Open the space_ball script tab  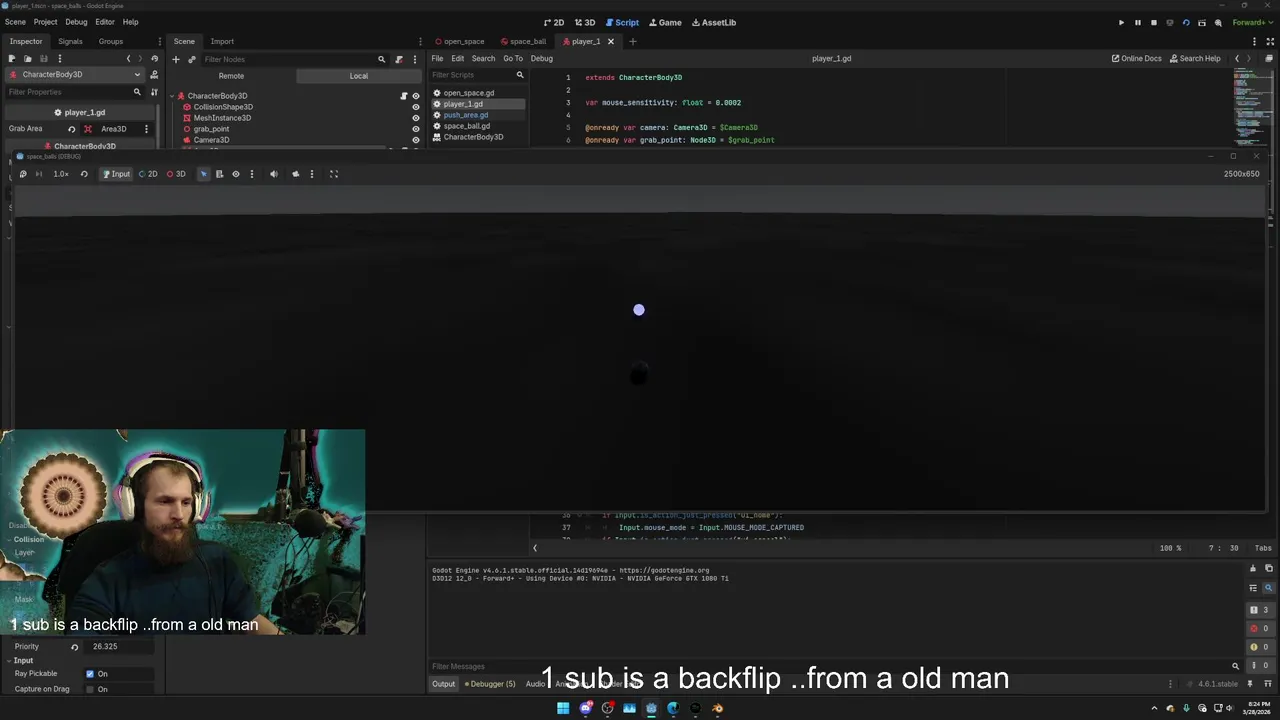(x=523, y=41)
